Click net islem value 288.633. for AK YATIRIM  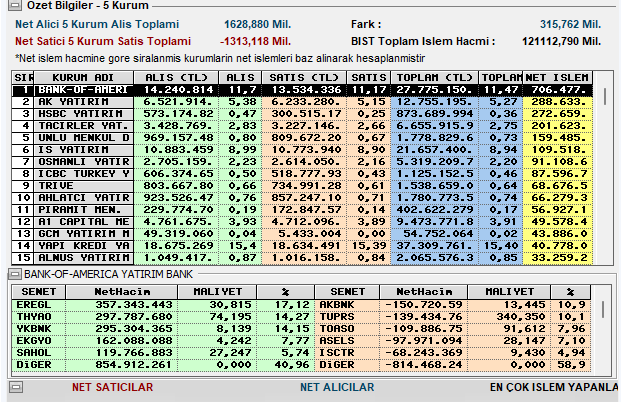pyautogui.click(x=558, y=102)
